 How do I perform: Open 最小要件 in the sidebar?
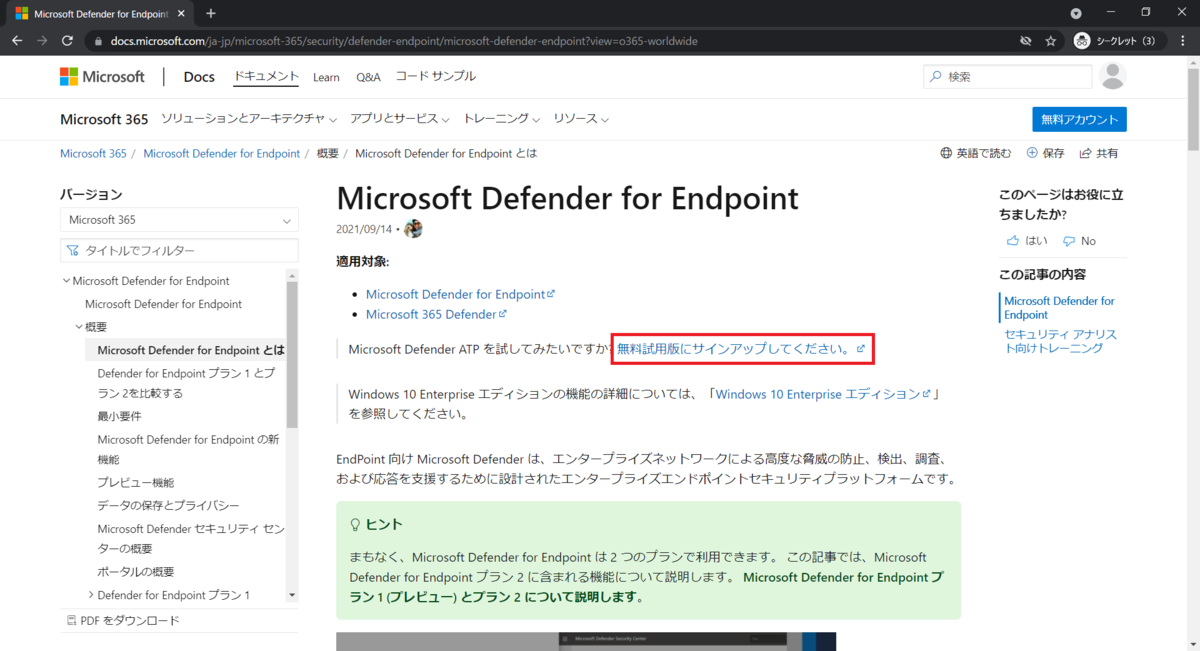(x=119, y=415)
